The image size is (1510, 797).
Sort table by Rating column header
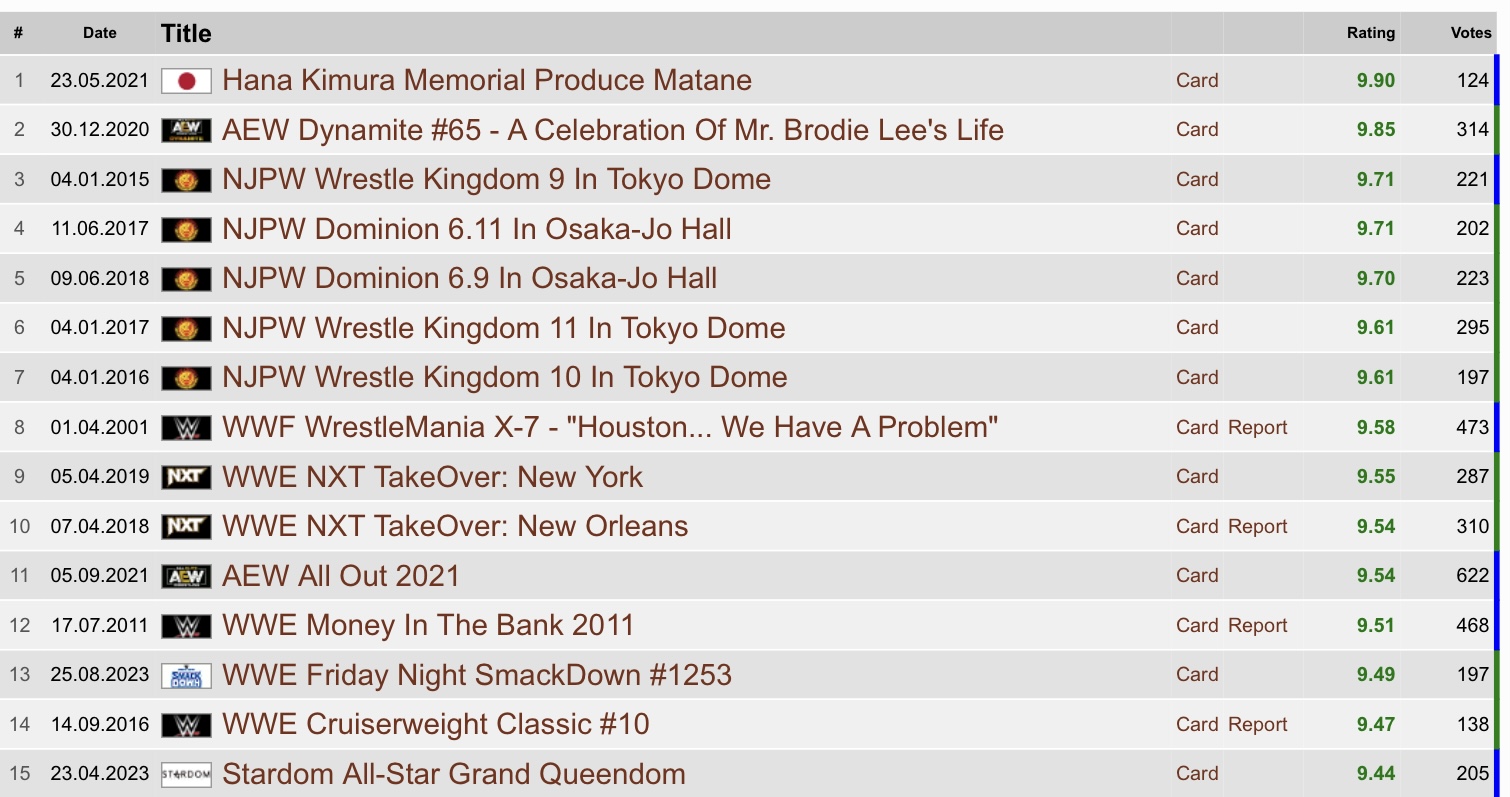coord(1371,33)
